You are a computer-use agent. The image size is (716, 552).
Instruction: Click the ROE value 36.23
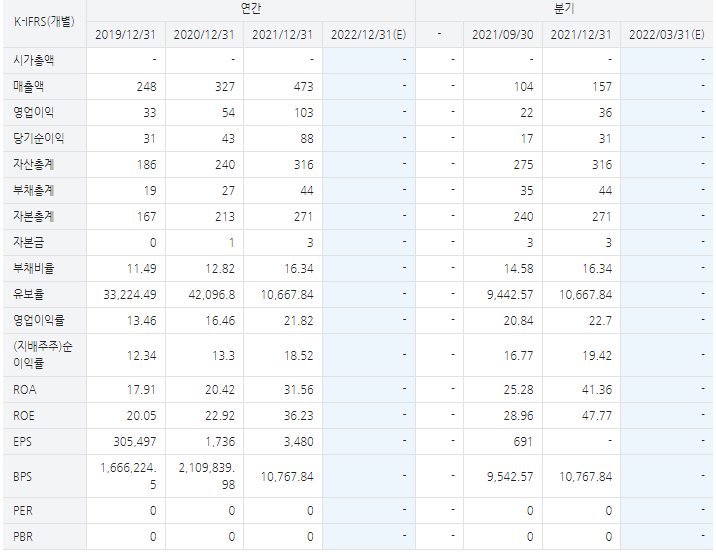click(299, 416)
